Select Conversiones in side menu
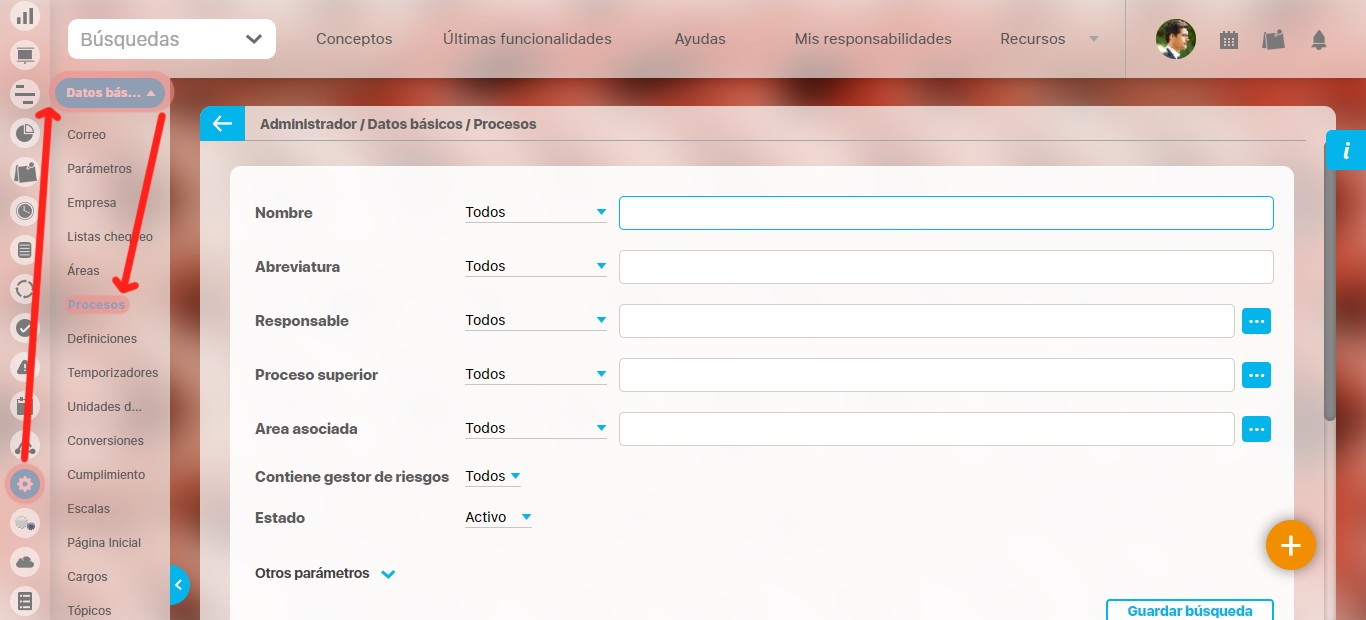The image size is (1366, 620). tap(105, 441)
